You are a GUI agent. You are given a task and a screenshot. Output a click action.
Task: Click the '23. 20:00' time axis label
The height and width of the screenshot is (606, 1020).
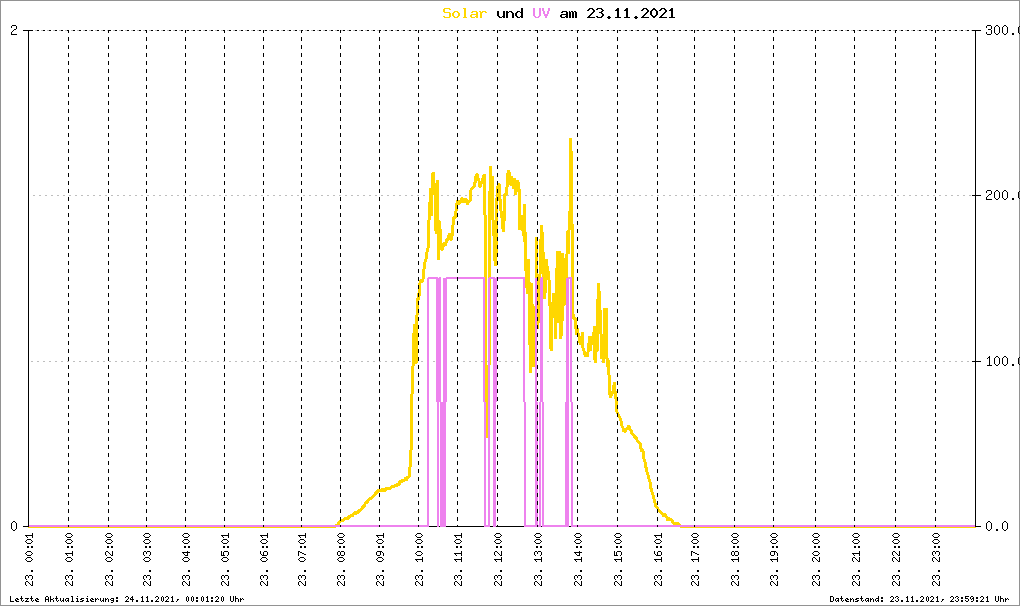[816, 560]
